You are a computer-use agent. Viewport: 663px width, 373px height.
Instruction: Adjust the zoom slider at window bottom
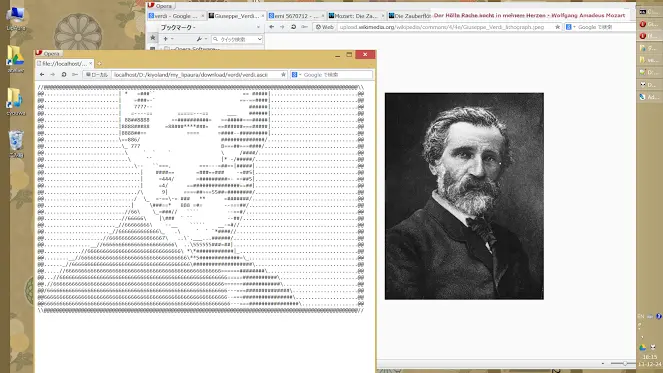624,363
